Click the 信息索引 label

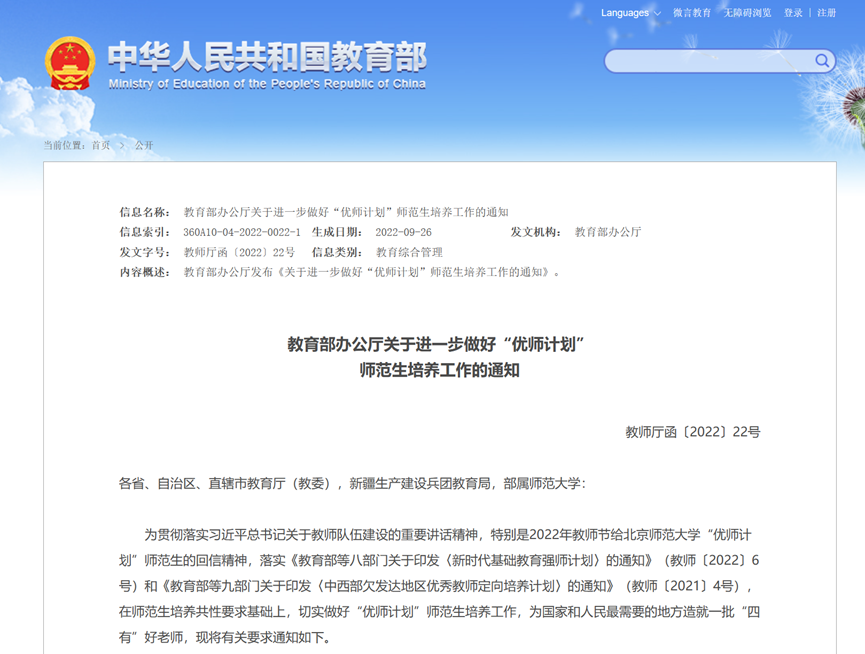pyautogui.click(x=145, y=232)
